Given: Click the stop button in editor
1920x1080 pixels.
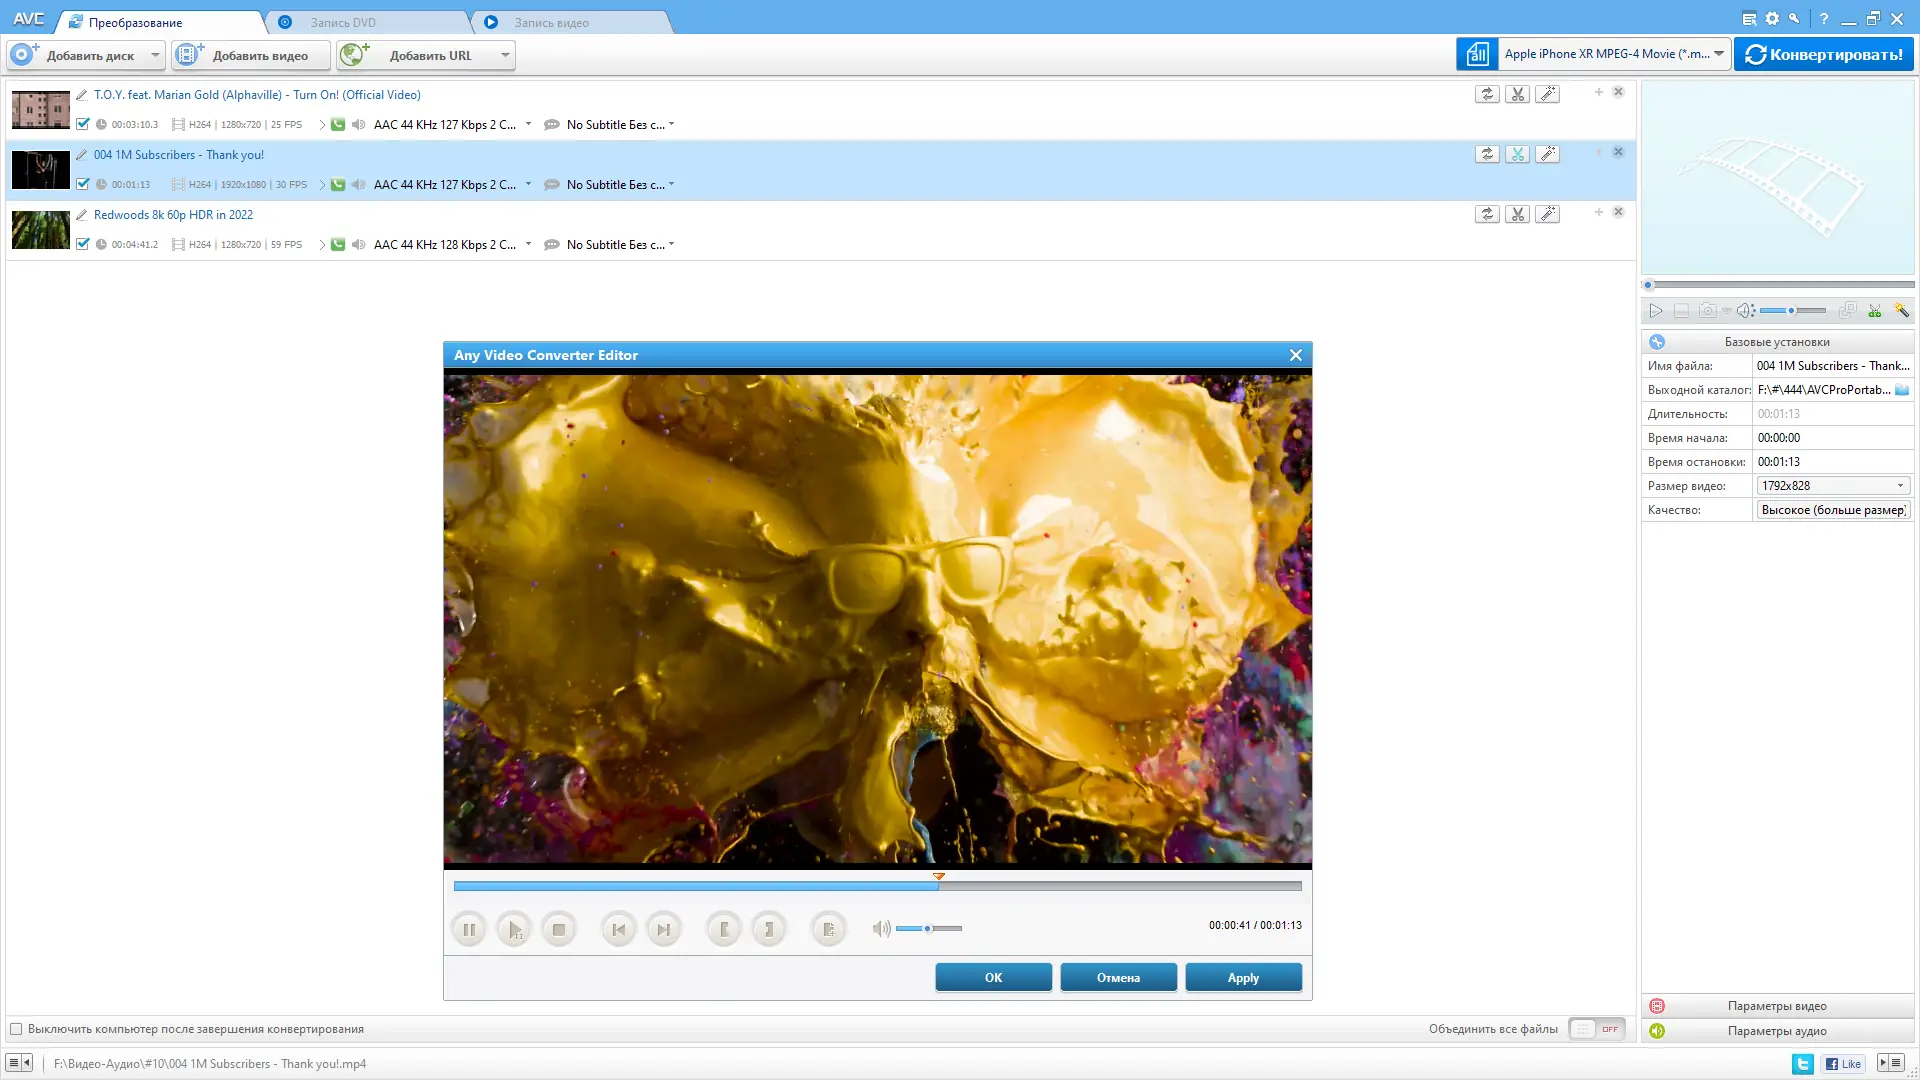Looking at the screenshot, I should coord(559,929).
